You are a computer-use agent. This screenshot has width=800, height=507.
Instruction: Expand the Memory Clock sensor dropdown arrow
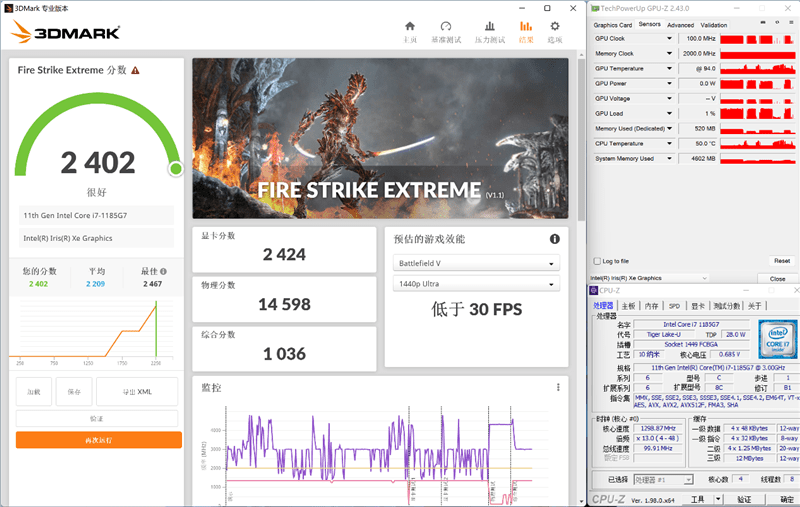click(x=669, y=54)
